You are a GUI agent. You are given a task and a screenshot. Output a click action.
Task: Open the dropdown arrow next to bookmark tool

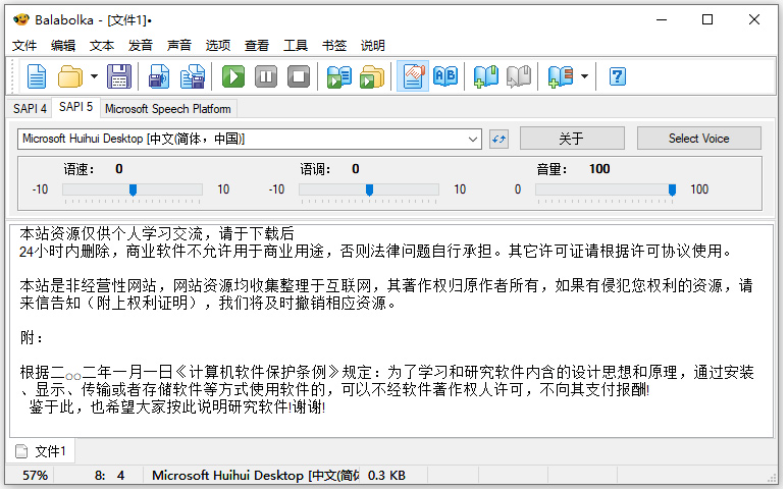[x=584, y=76]
